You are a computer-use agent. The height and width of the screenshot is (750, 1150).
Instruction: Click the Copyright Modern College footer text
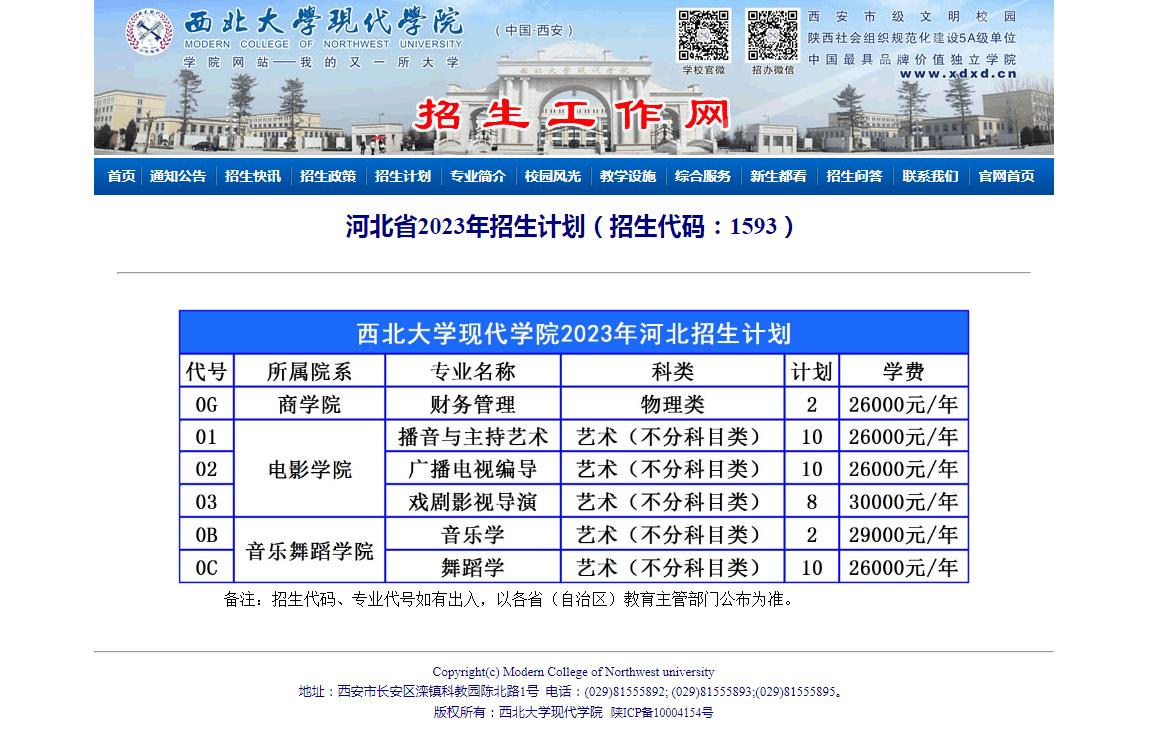point(574,672)
